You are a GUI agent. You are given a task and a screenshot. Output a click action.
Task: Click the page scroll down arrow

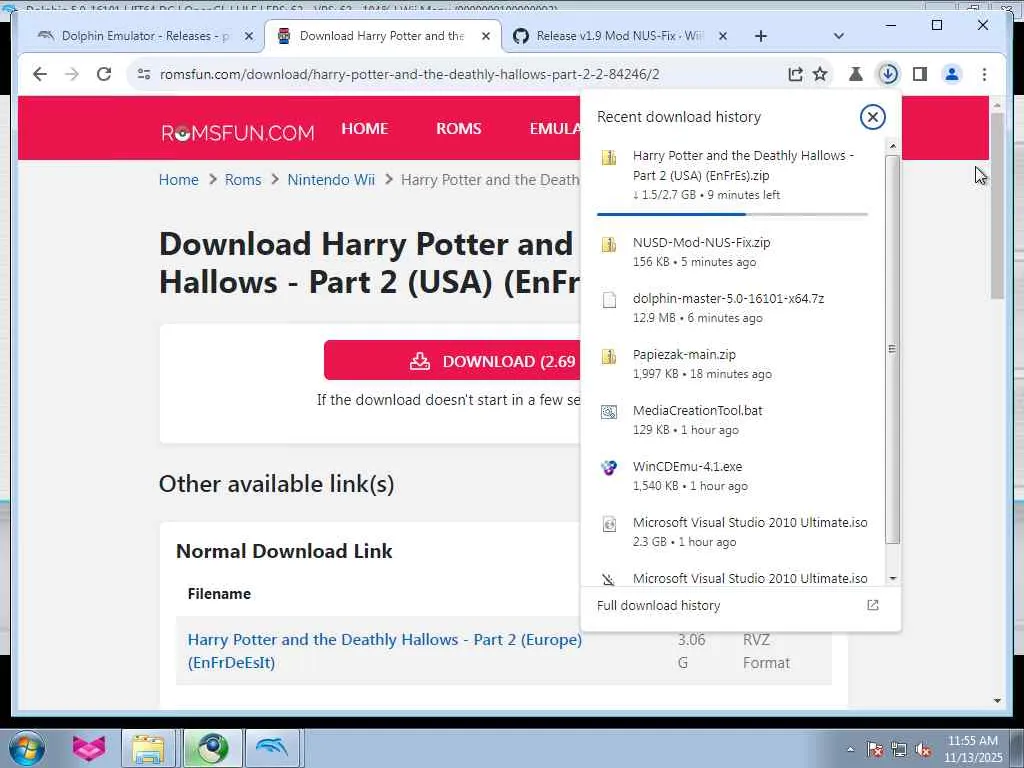[x=997, y=701]
